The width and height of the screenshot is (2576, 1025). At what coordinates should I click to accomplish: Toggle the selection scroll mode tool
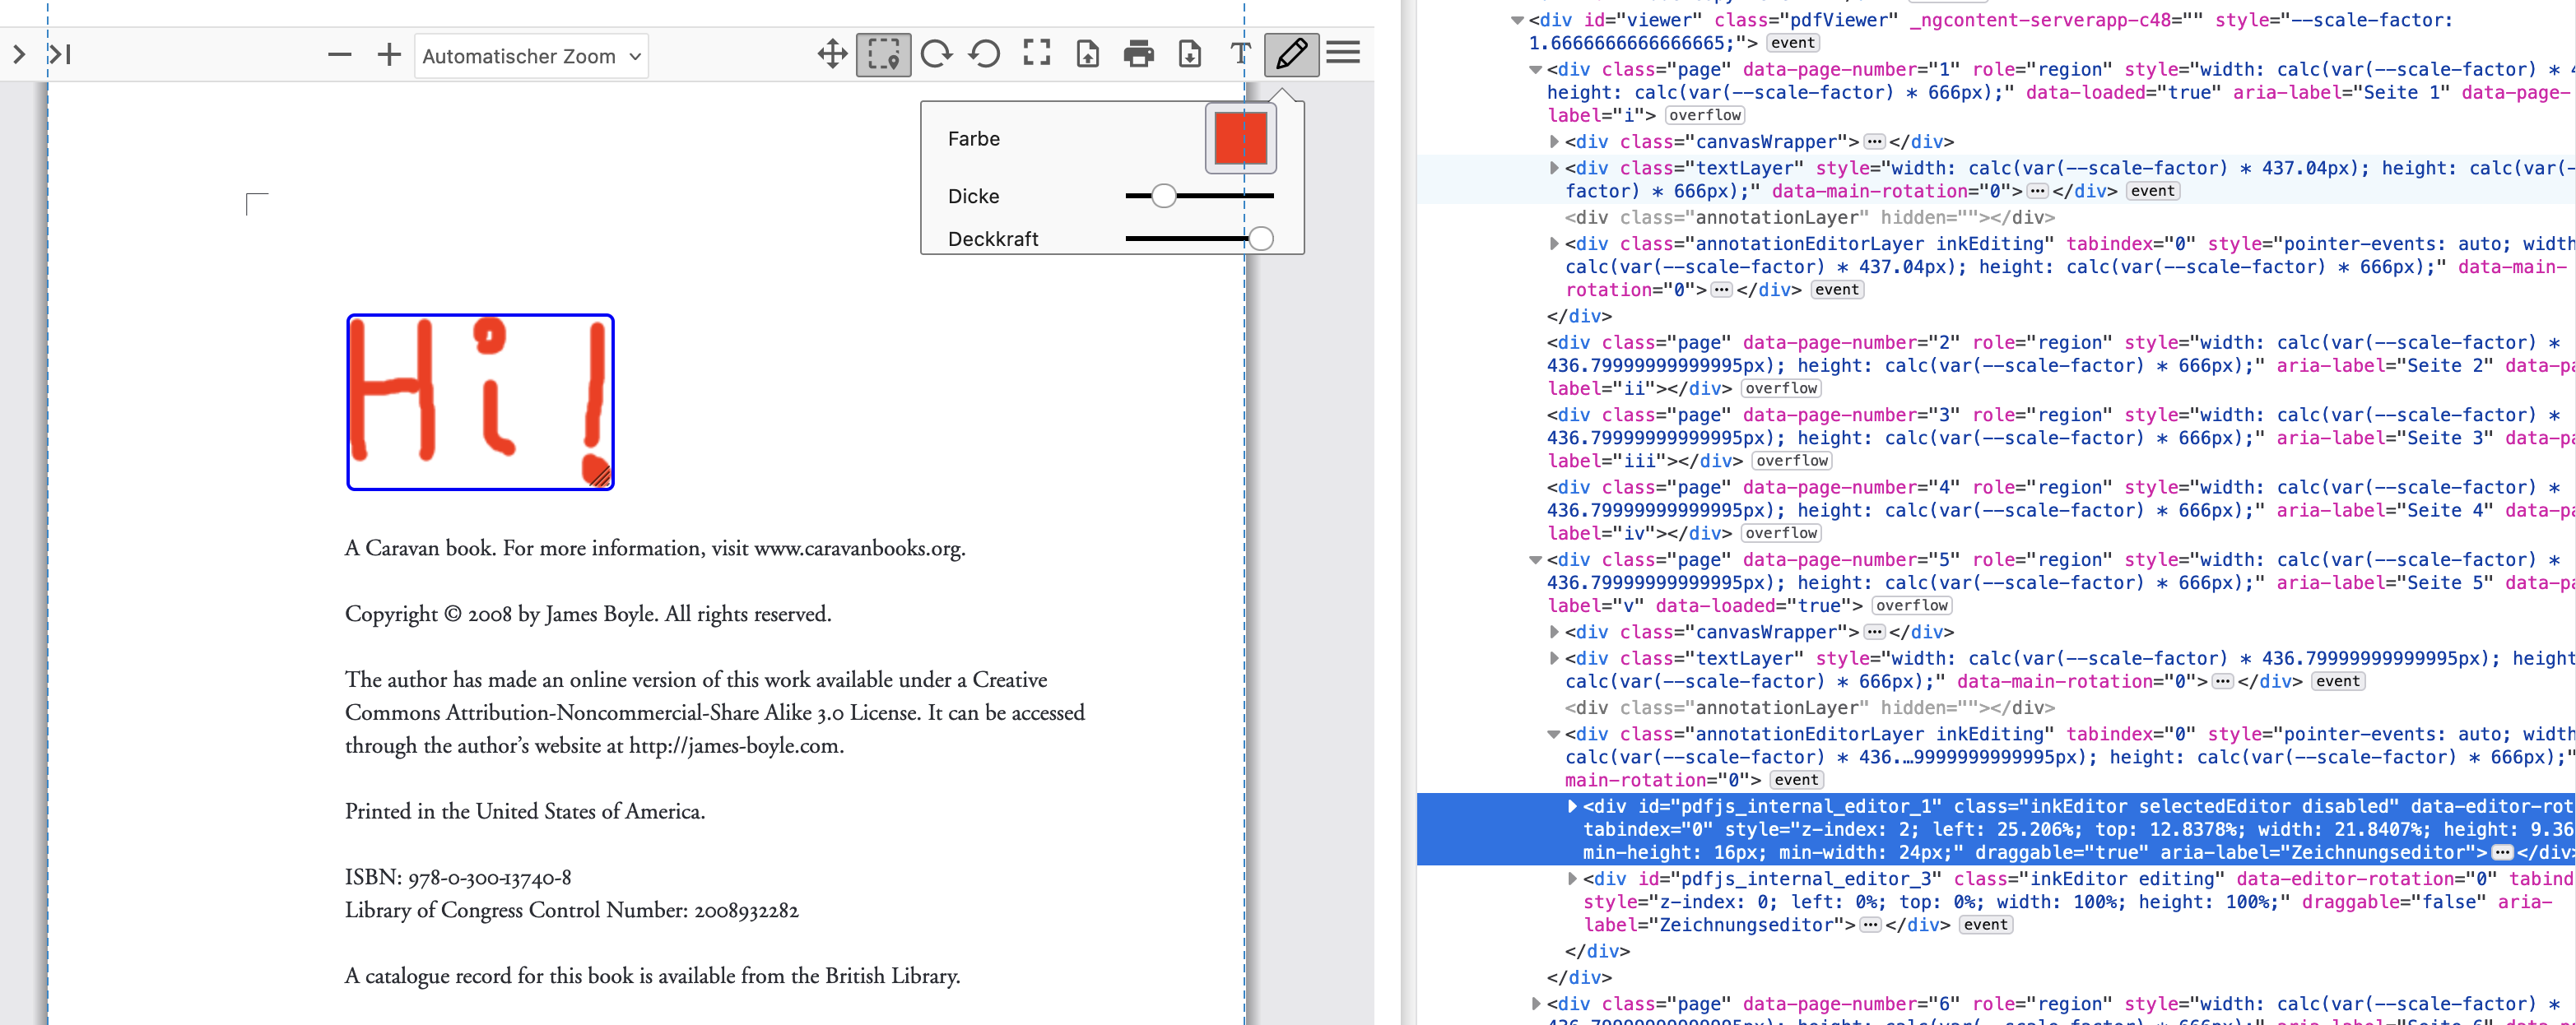(883, 55)
